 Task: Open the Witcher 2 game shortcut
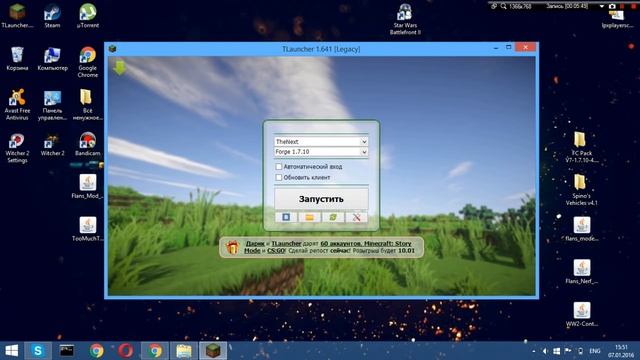pyautogui.click(x=52, y=145)
